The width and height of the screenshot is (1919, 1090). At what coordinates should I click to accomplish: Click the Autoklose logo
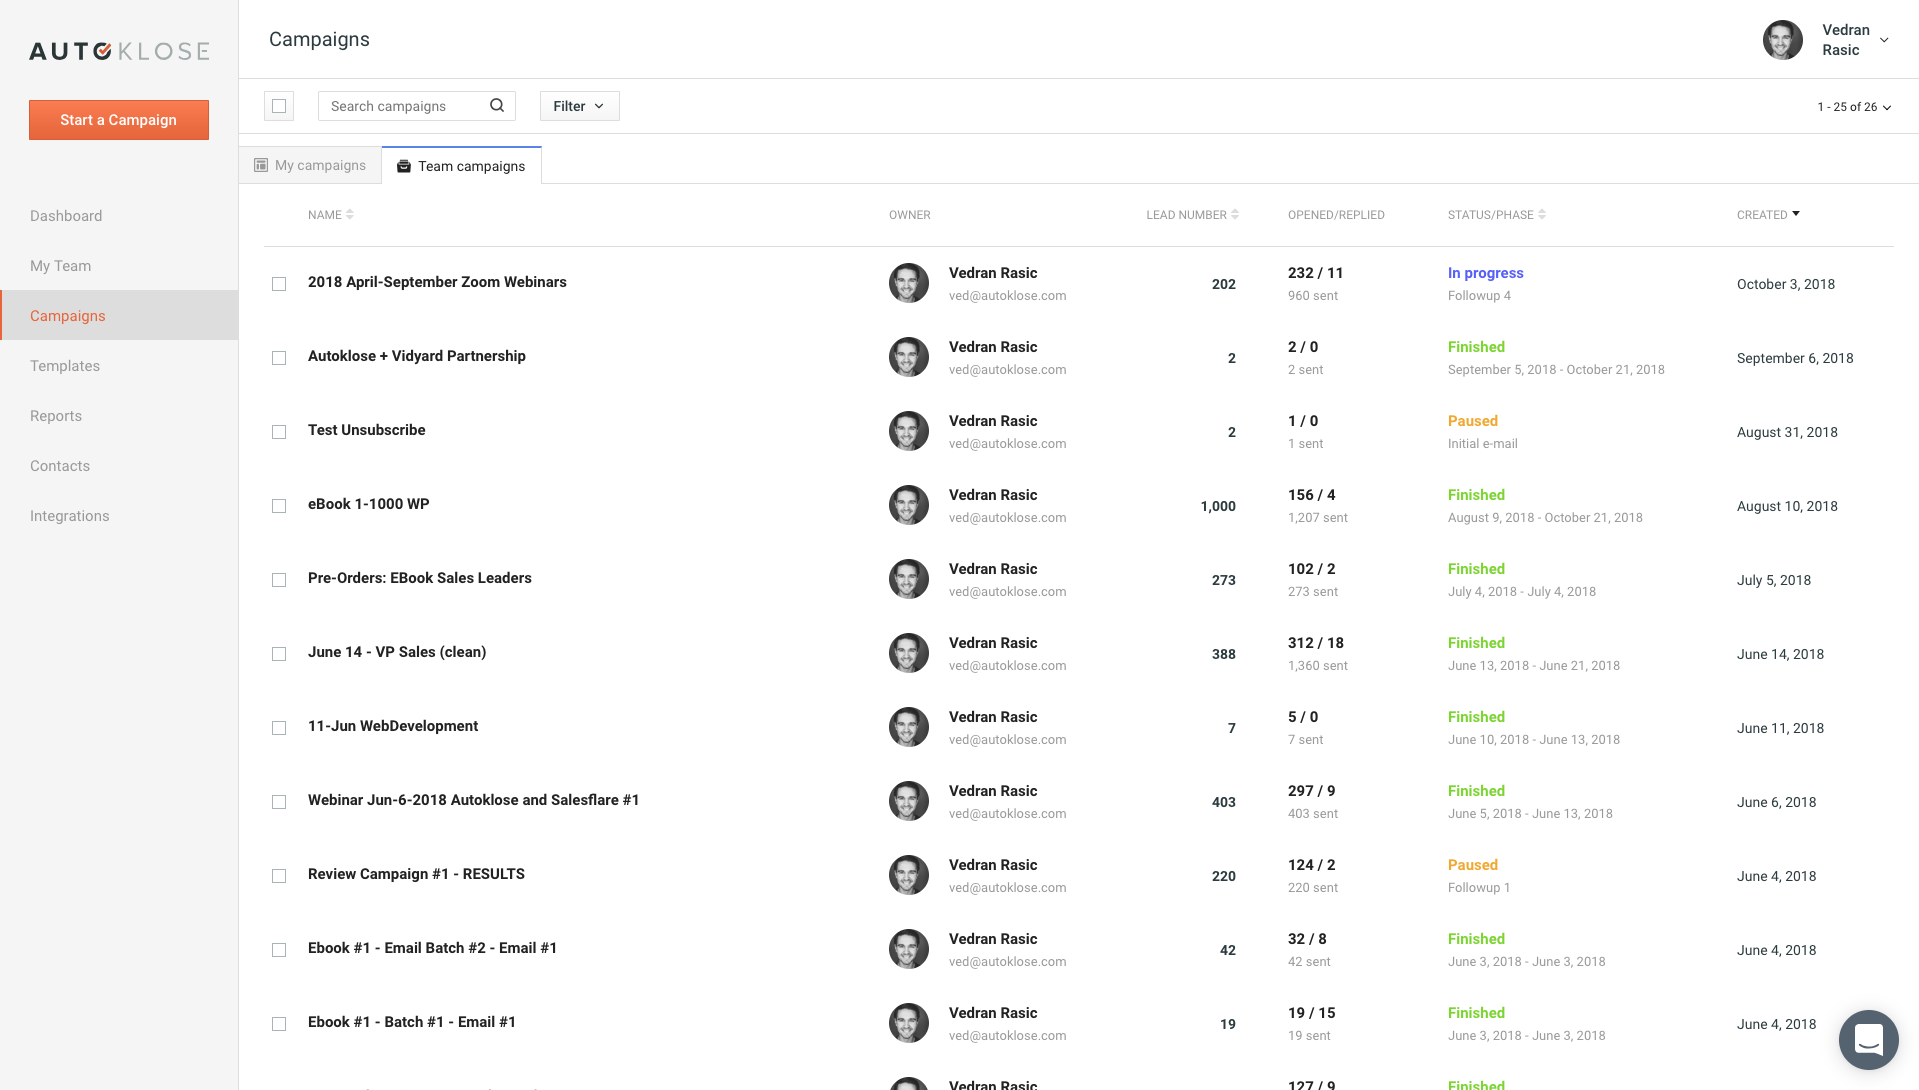tap(119, 51)
